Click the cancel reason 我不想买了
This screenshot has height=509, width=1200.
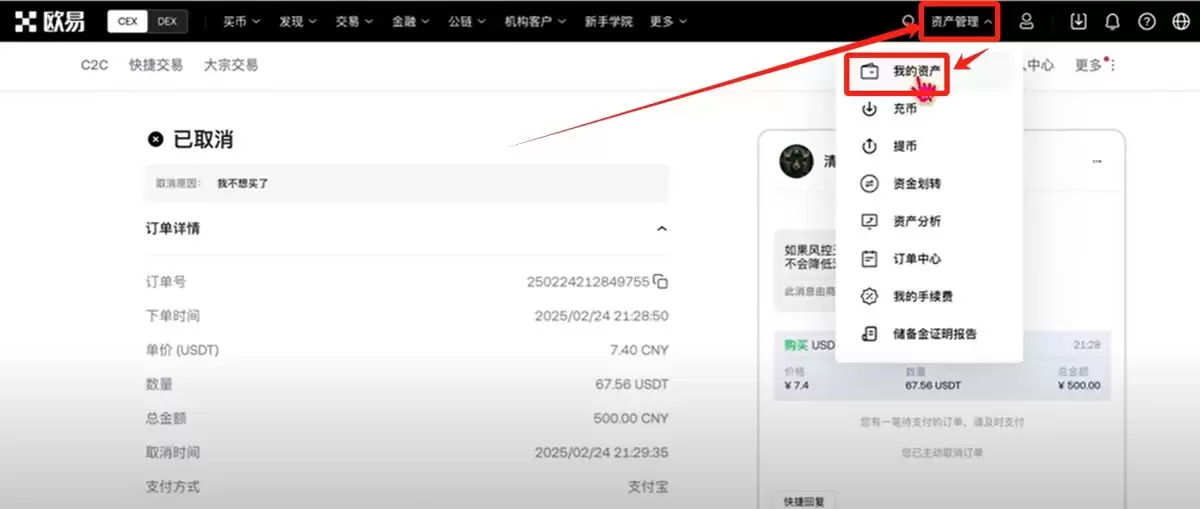tap(243, 184)
